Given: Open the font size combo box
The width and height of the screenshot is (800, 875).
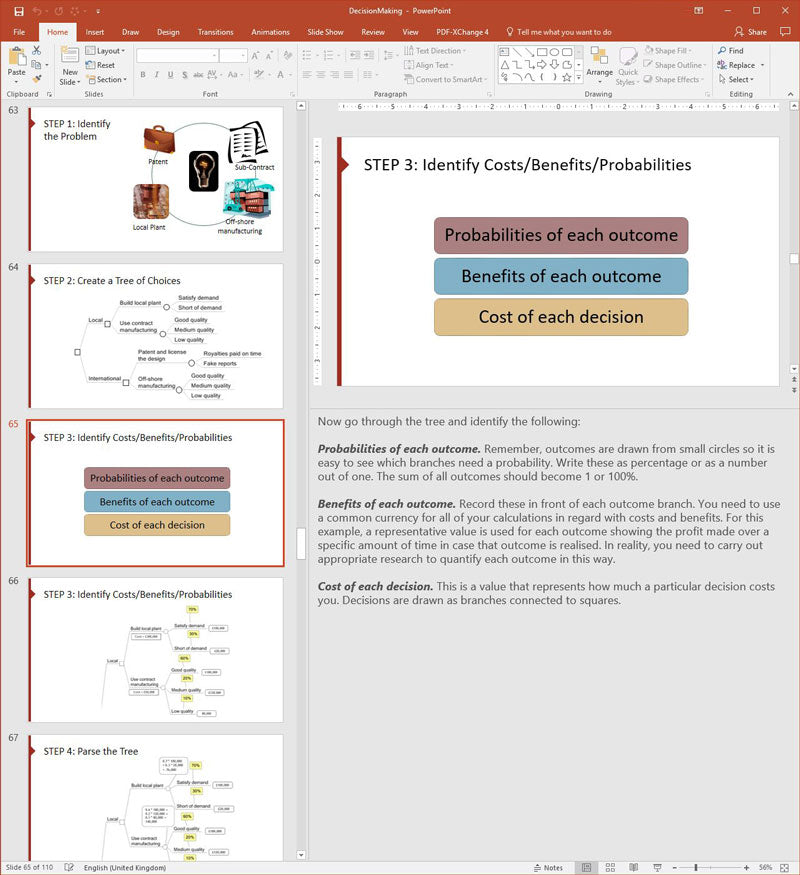Looking at the screenshot, I should pyautogui.click(x=233, y=56).
